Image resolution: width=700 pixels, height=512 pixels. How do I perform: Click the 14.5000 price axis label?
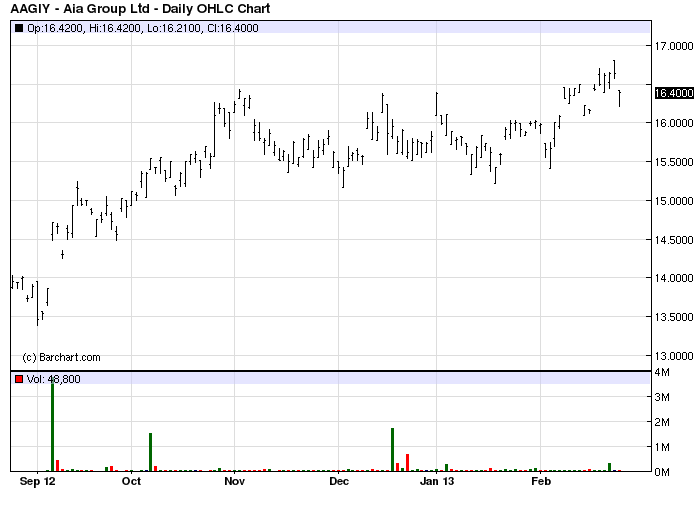tap(674, 240)
